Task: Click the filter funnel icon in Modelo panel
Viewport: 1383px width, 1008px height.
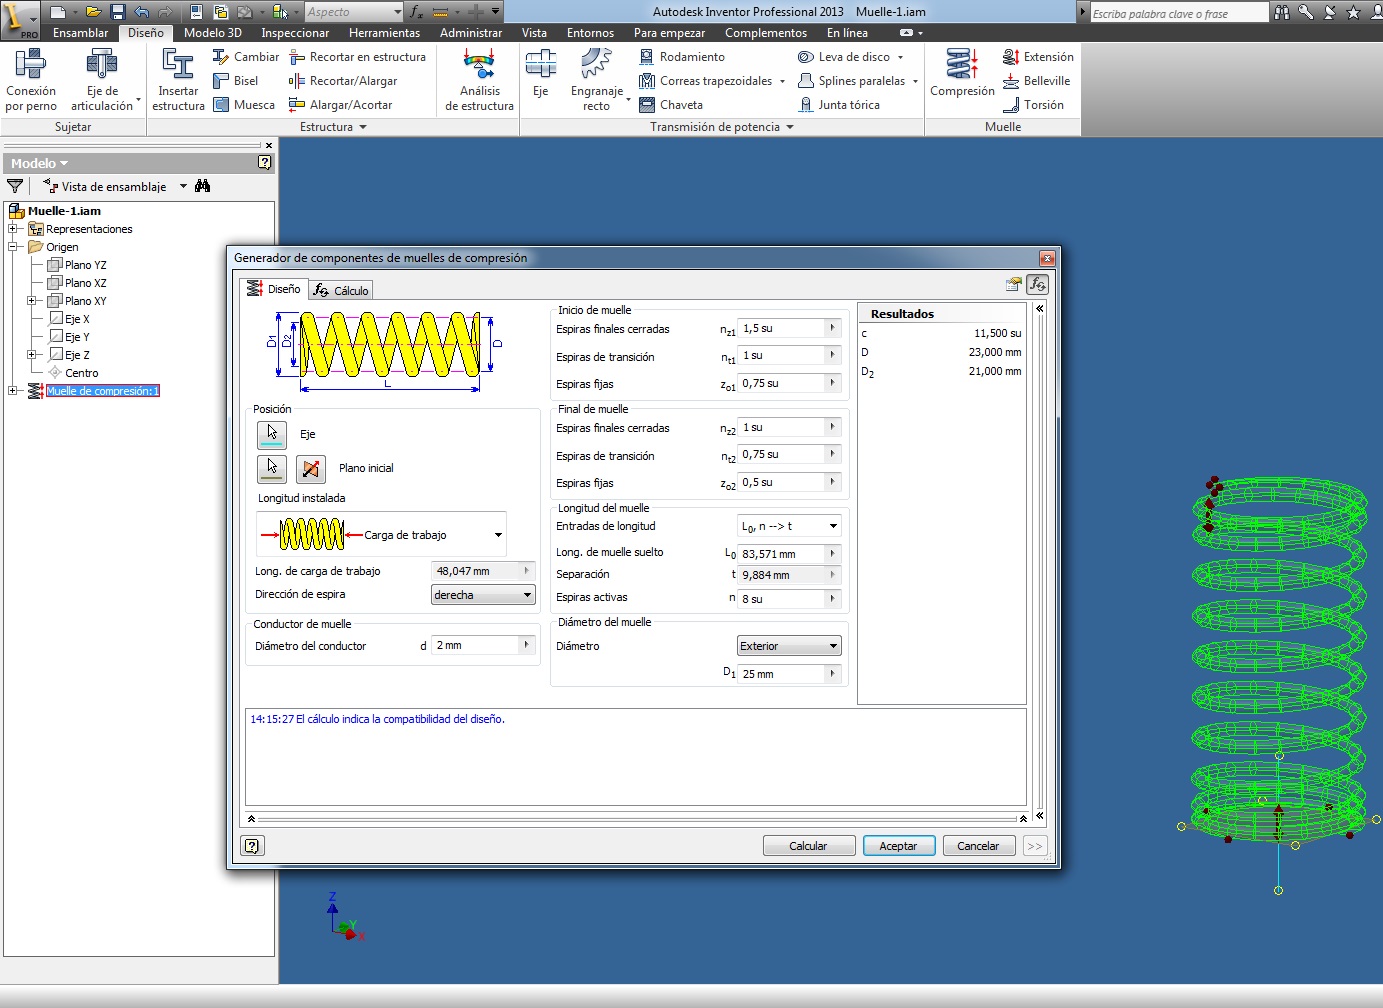Action: click(15, 186)
